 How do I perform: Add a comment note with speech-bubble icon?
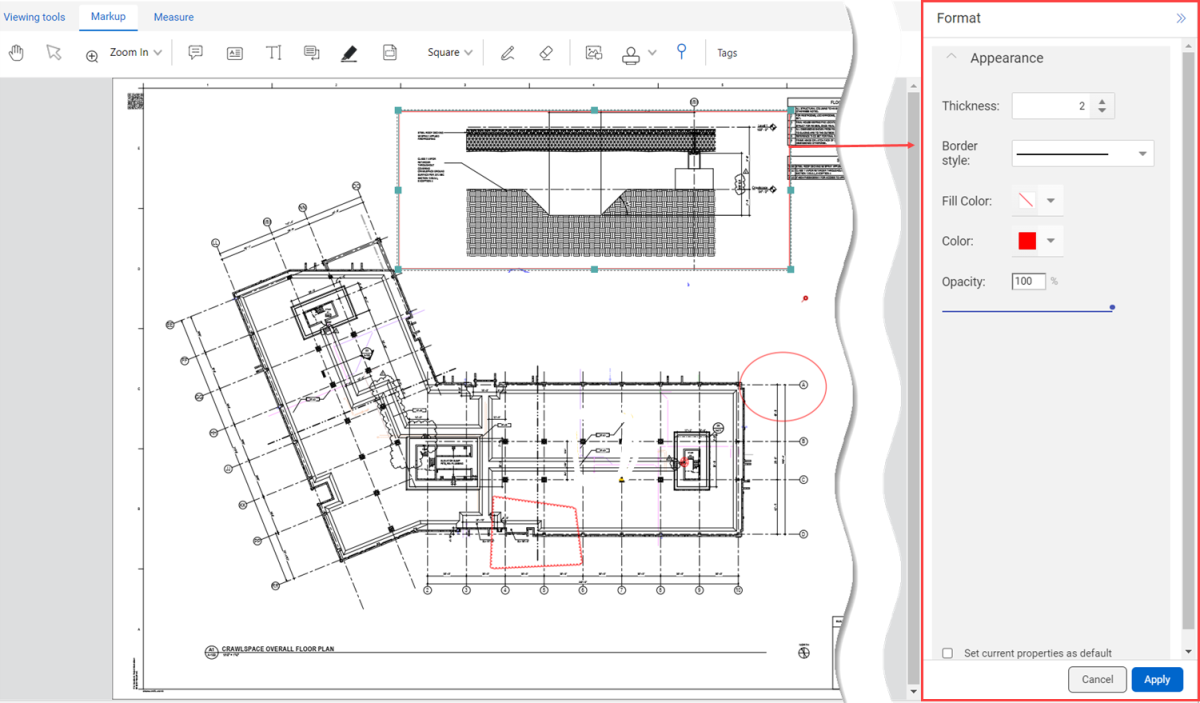click(x=196, y=52)
